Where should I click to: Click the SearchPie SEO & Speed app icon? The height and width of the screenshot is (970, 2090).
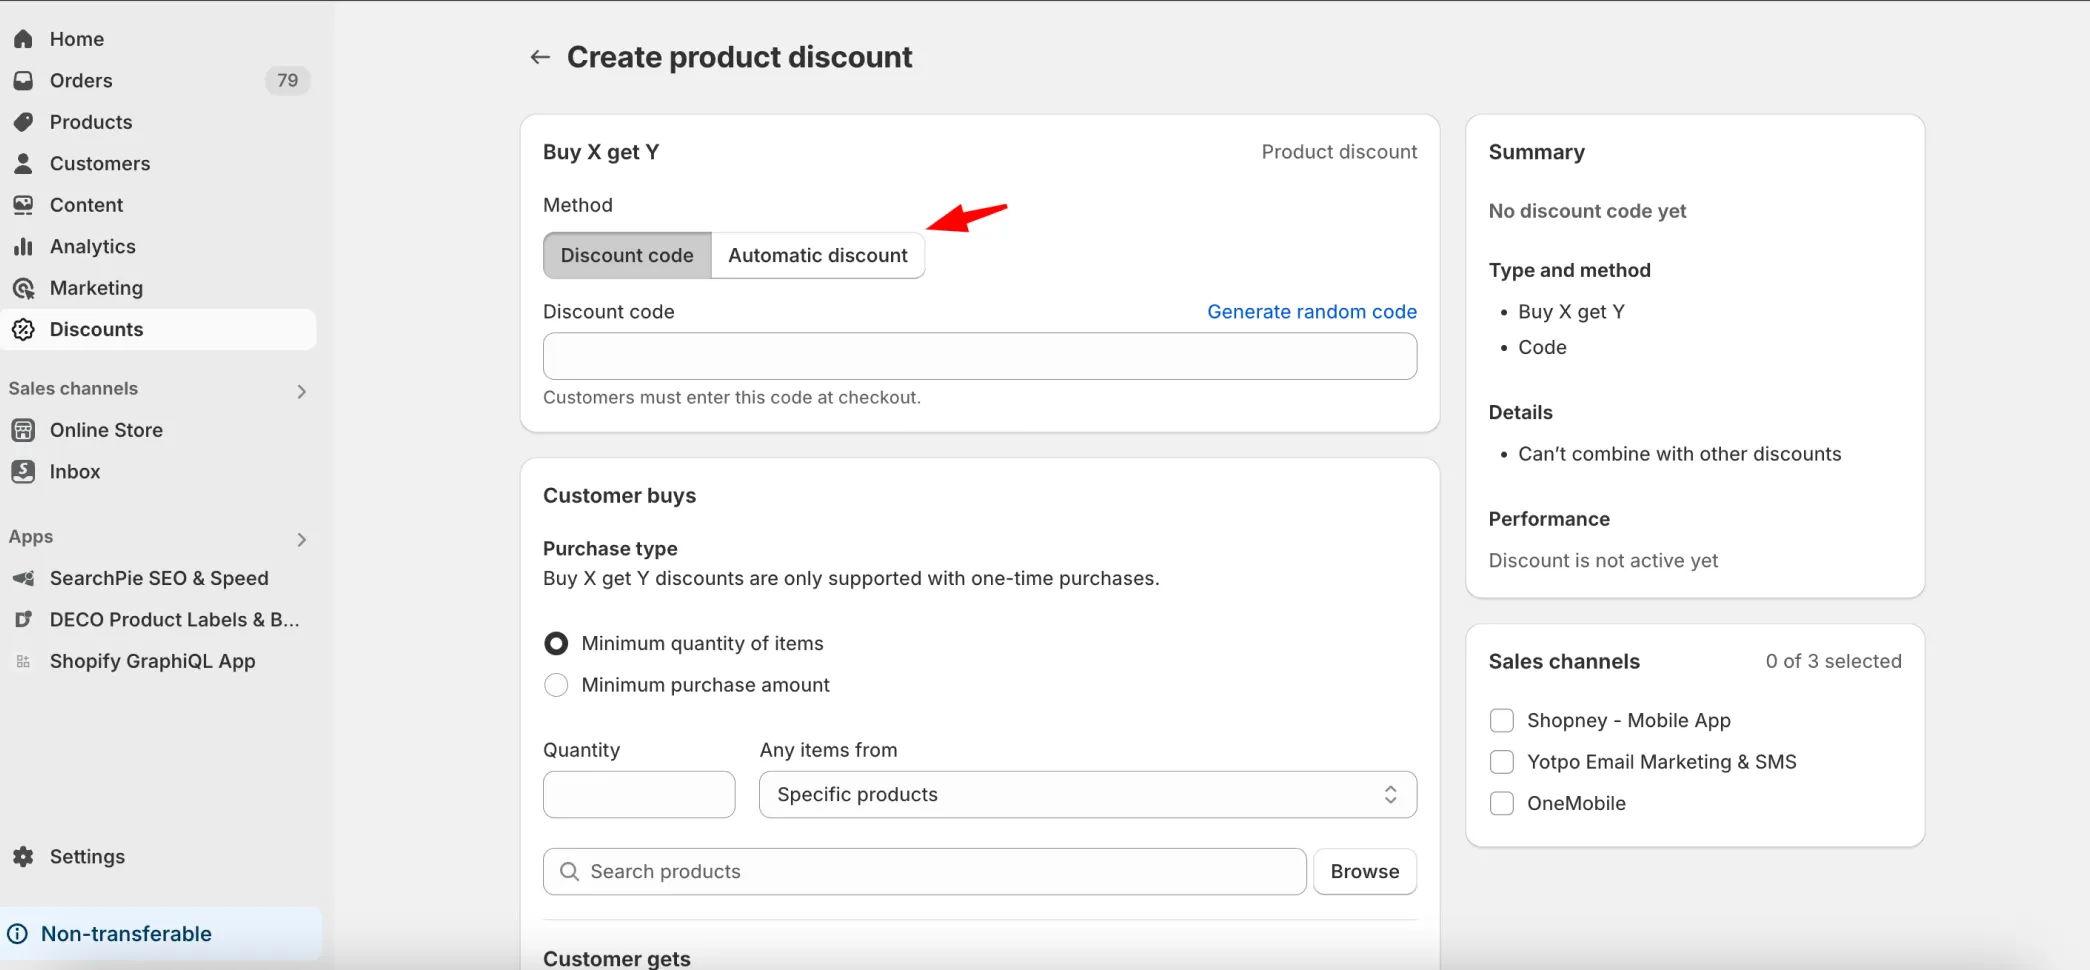23,578
